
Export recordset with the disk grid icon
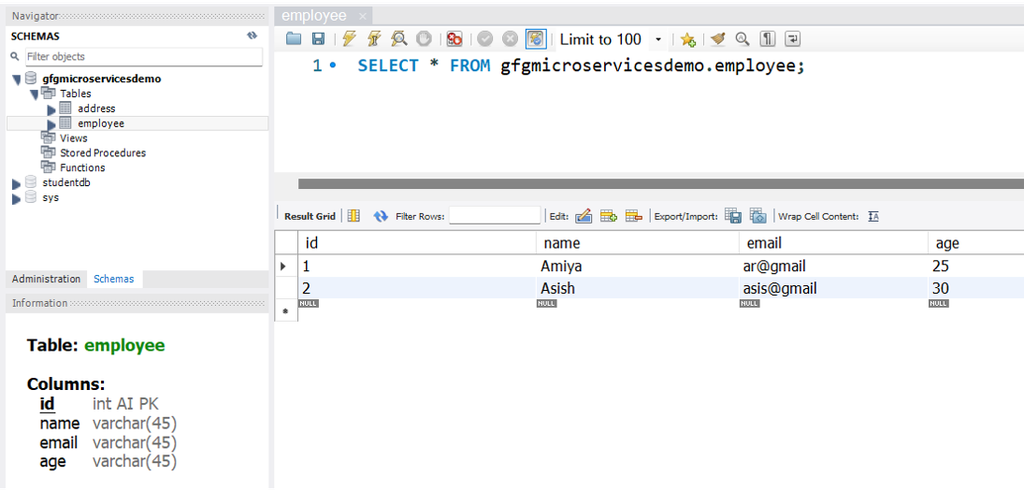tap(733, 216)
